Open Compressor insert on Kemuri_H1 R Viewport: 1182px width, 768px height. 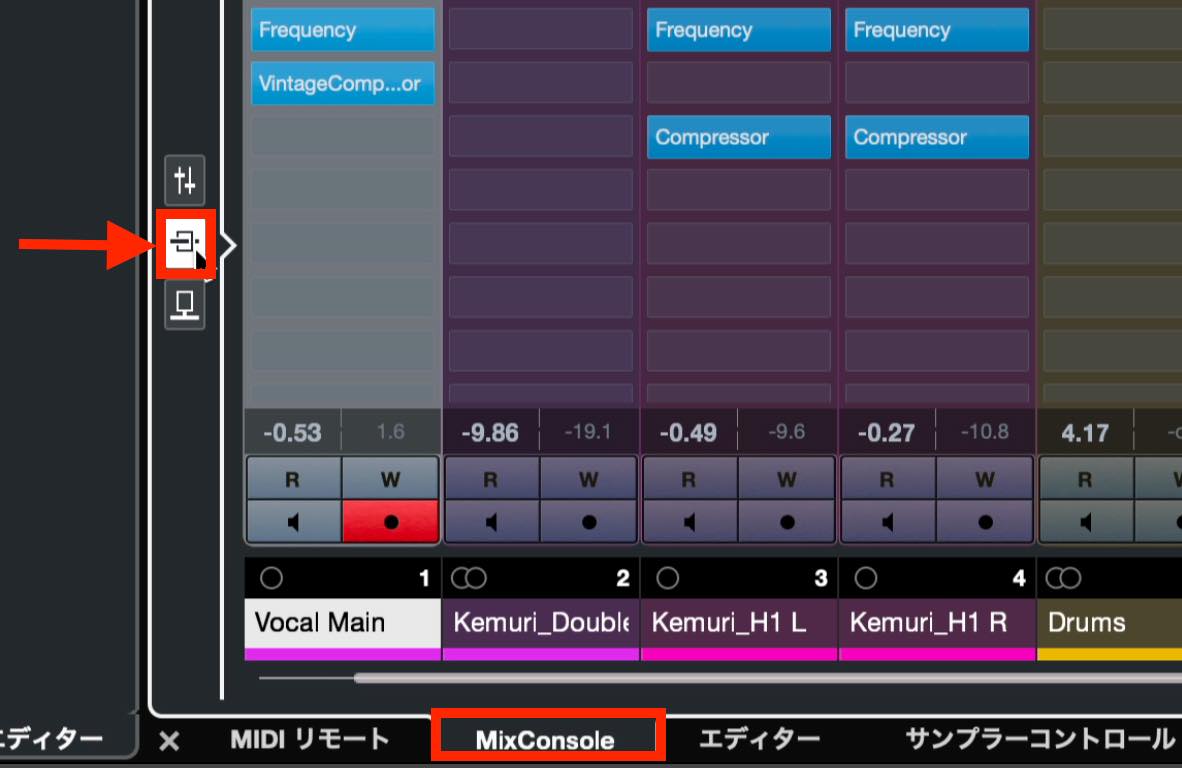coord(937,137)
